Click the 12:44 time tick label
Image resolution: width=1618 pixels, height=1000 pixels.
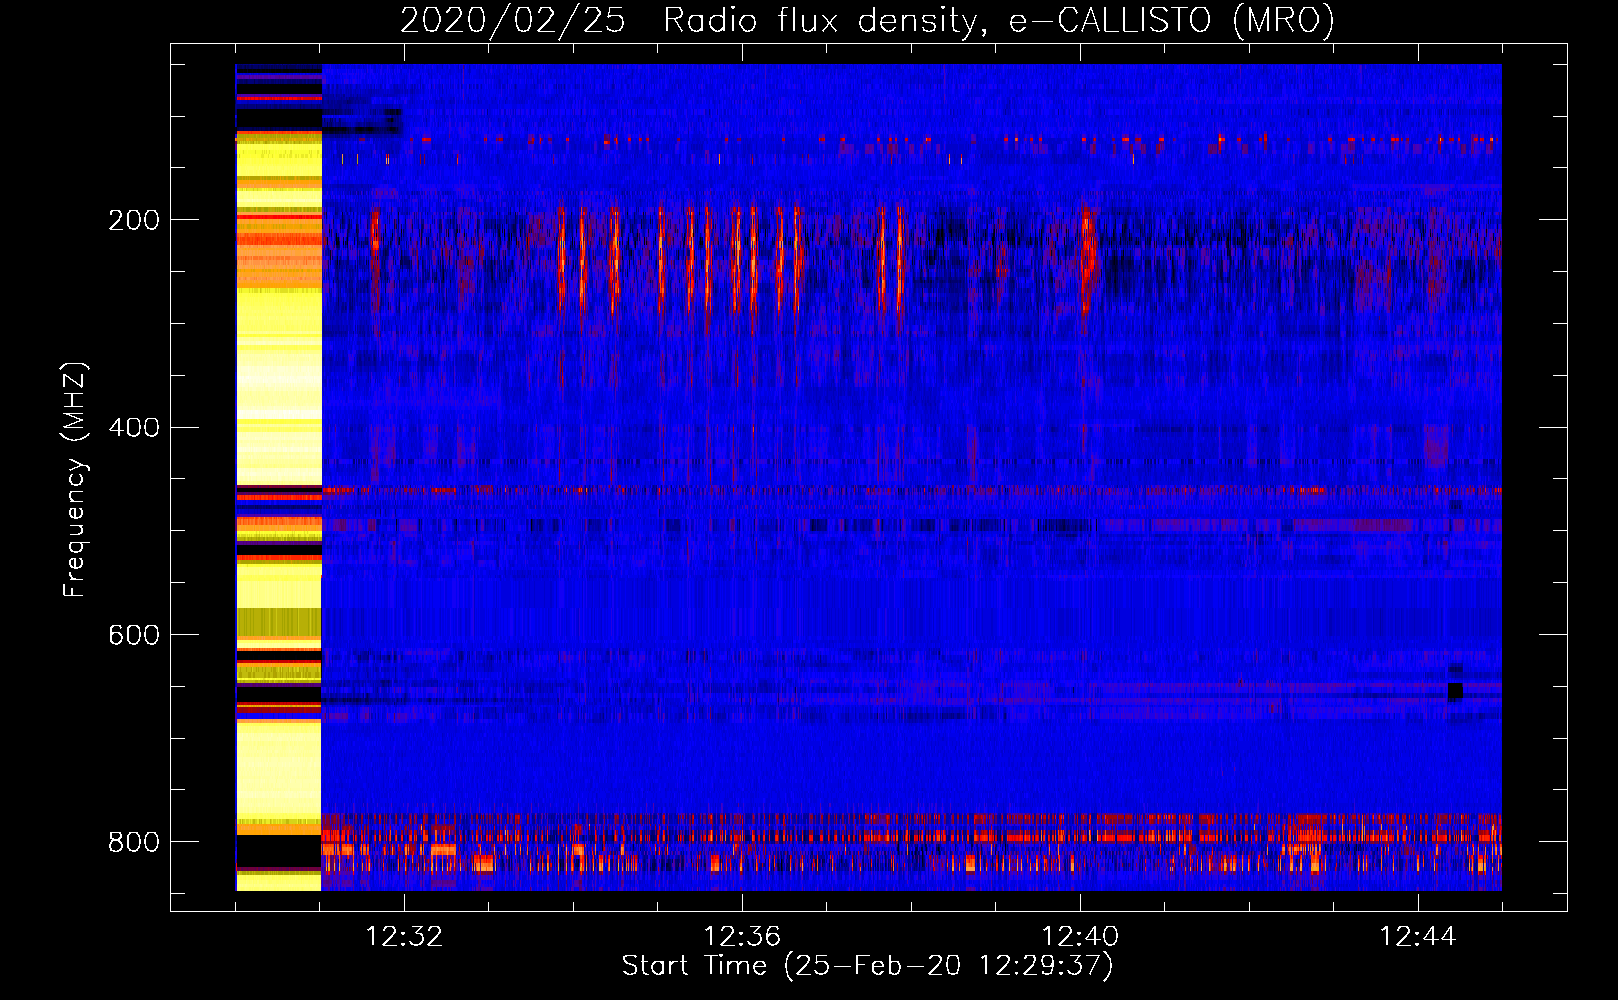(1418, 937)
